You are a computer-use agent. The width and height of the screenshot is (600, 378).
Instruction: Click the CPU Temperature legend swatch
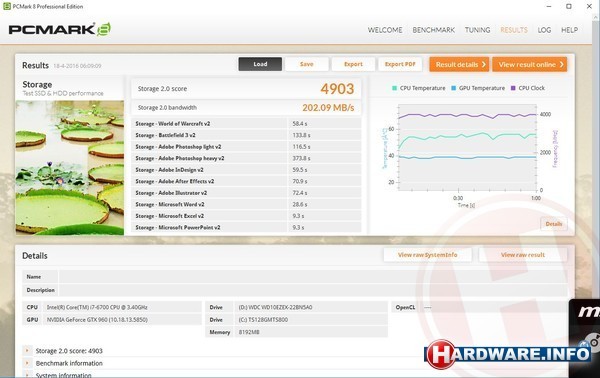[395, 88]
